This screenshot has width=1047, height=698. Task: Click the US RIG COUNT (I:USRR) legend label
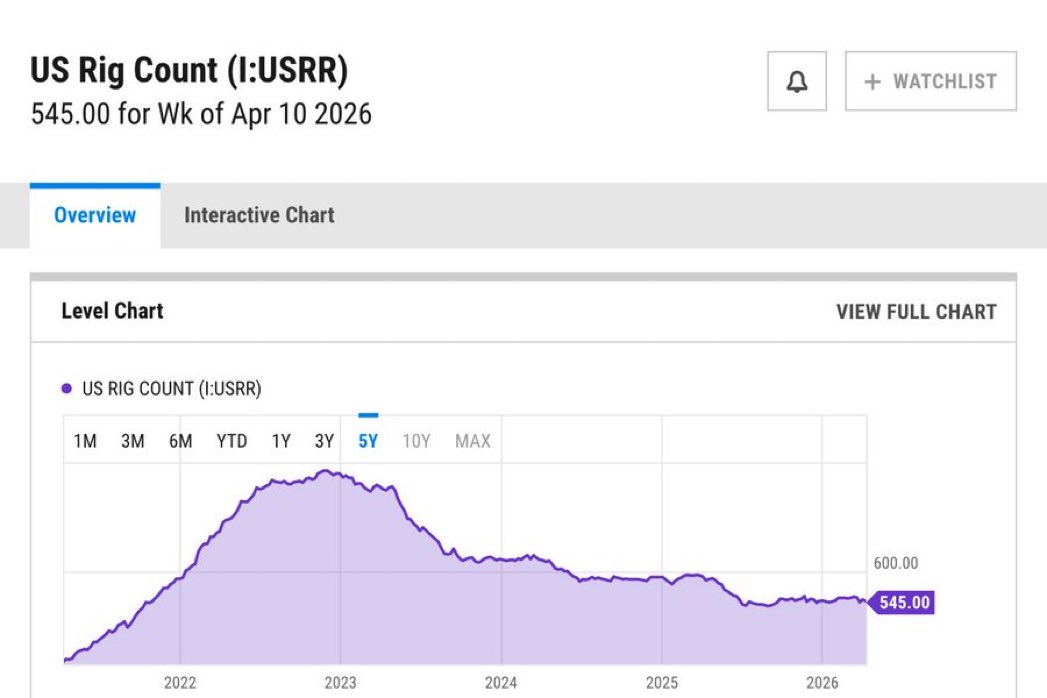point(172,389)
